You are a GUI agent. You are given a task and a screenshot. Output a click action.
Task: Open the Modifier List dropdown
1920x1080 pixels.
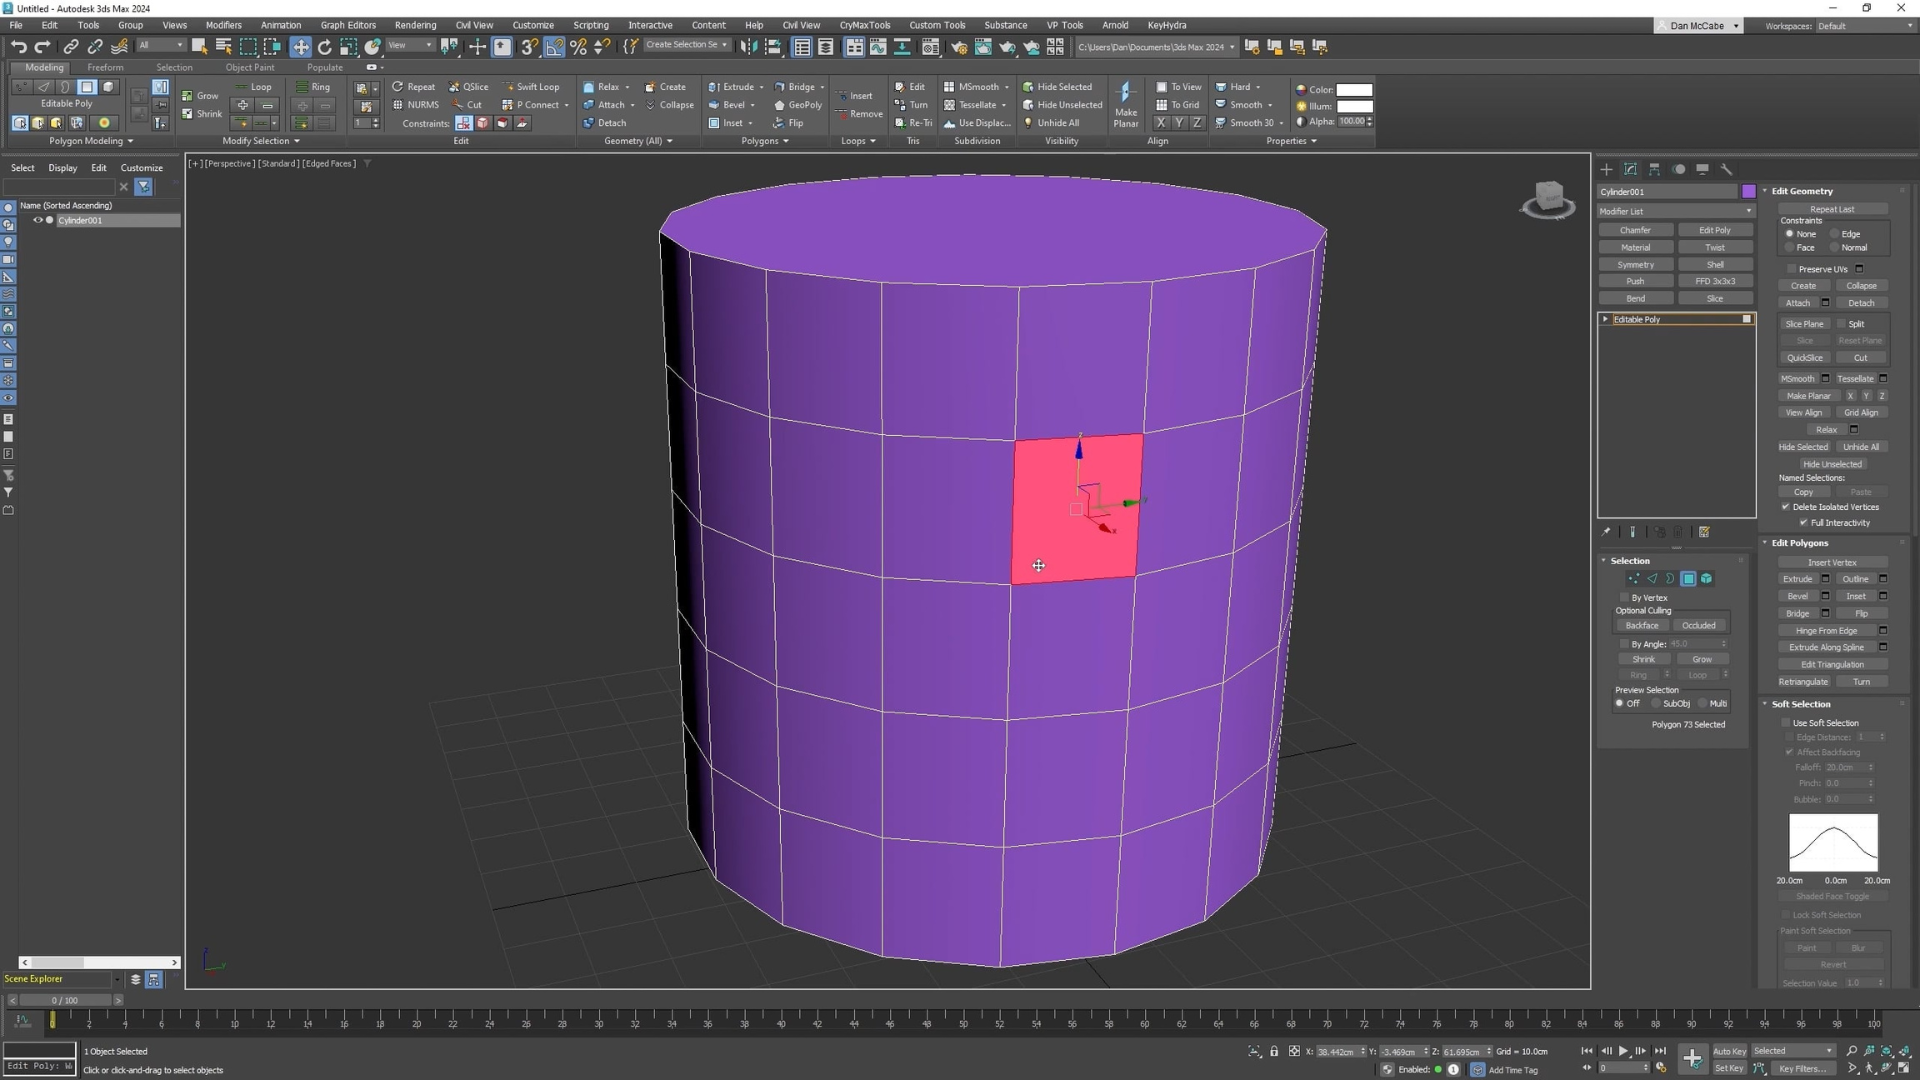tap(1675, 211)
